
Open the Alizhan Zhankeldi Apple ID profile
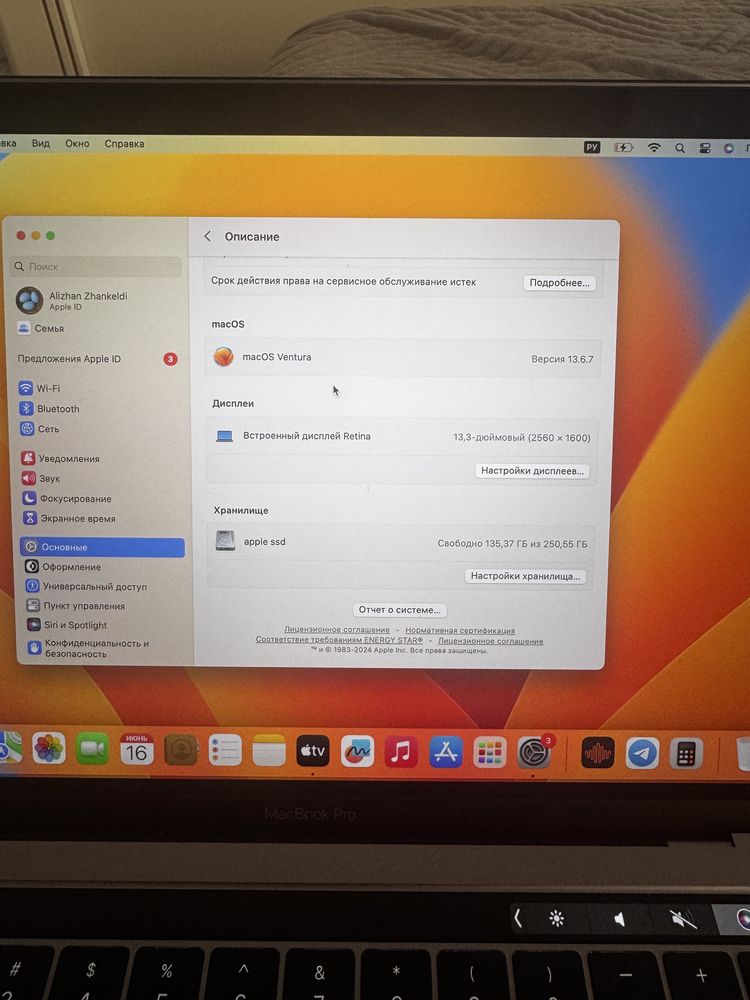coord(72,300)
